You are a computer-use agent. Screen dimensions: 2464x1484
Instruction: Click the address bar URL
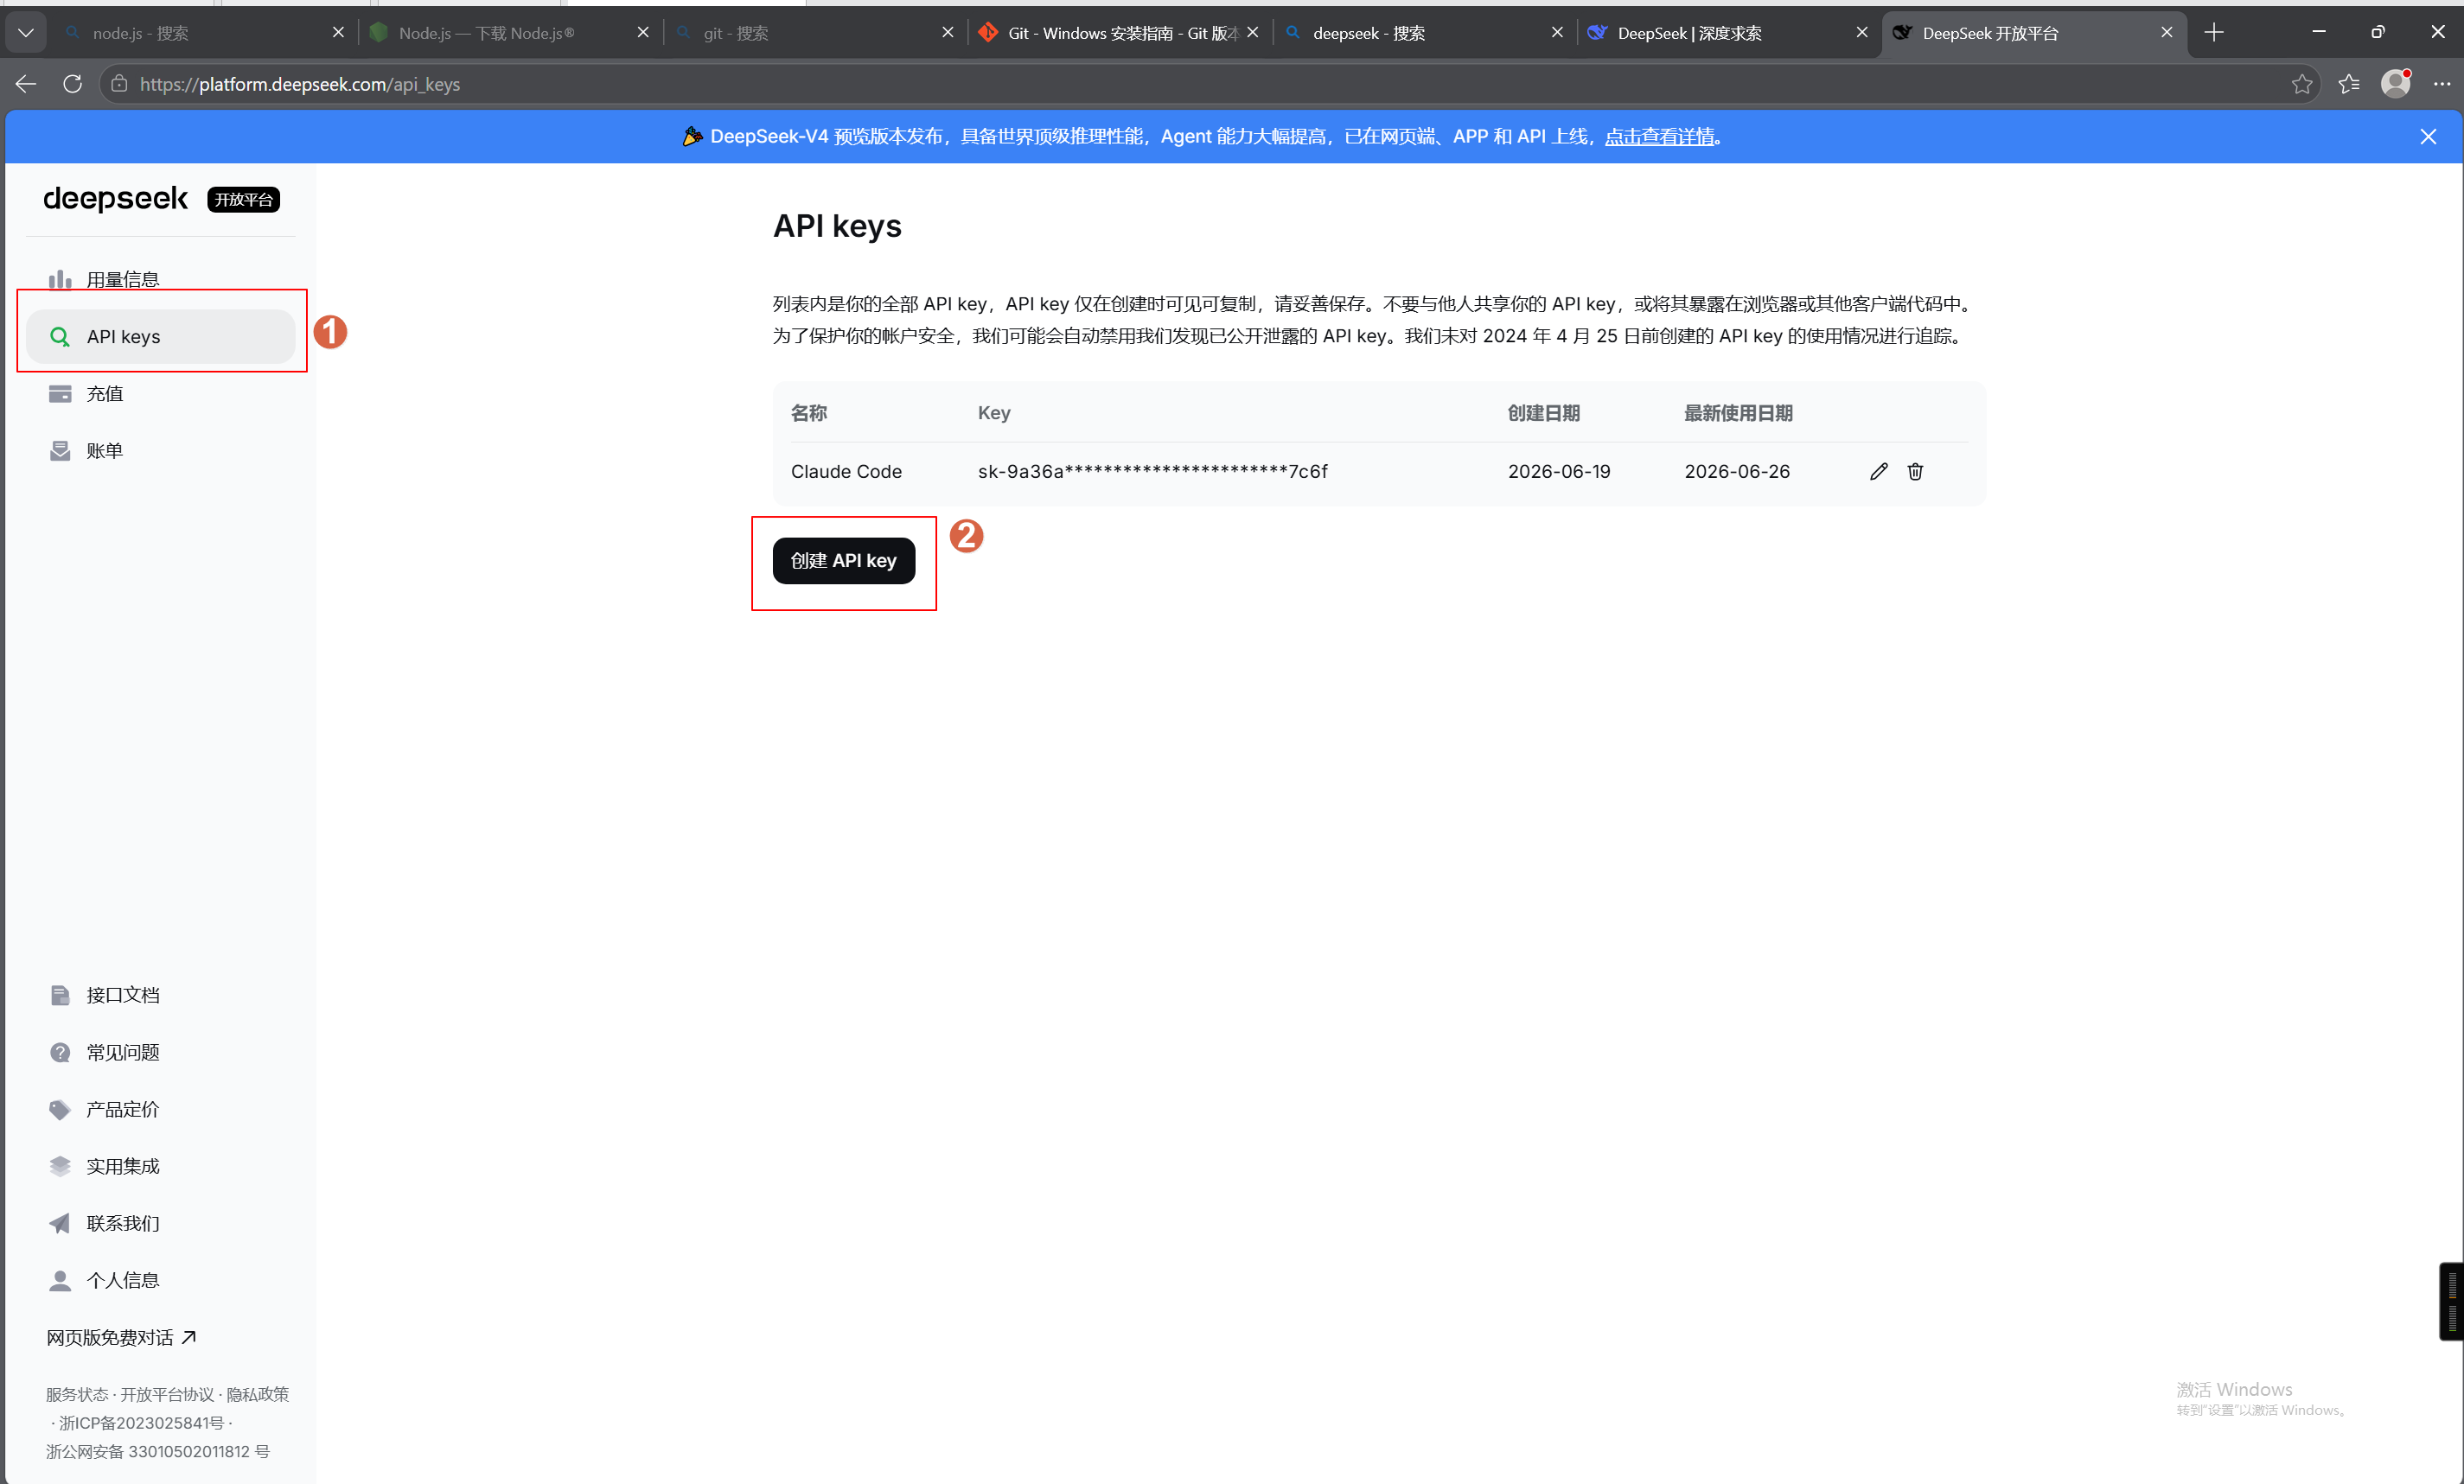[x=300, y=84]
